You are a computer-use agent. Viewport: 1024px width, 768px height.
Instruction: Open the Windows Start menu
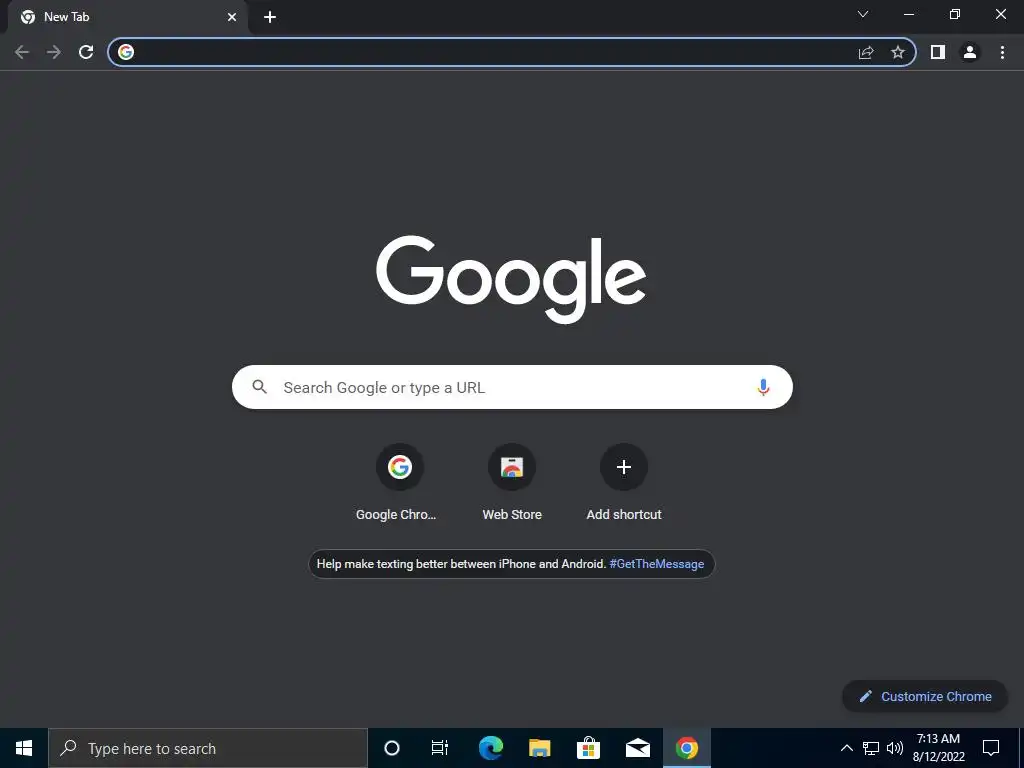click(24, 748)
